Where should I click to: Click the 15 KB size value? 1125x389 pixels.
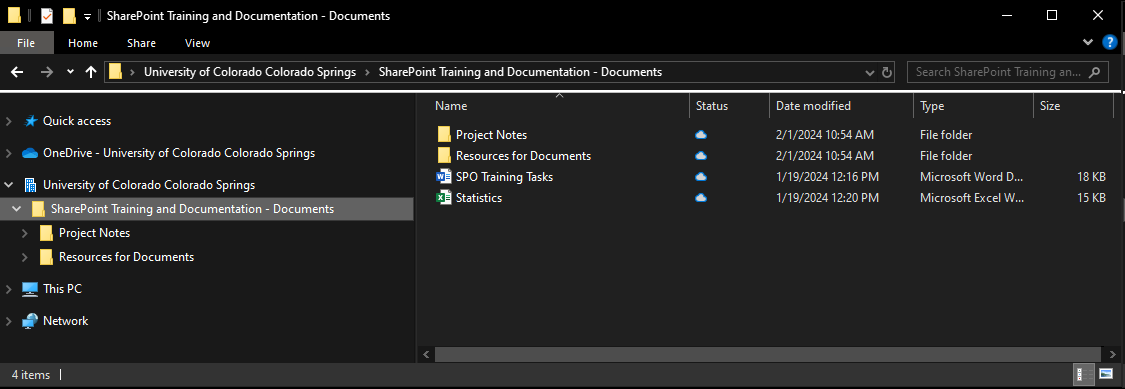coord(1091,197)
